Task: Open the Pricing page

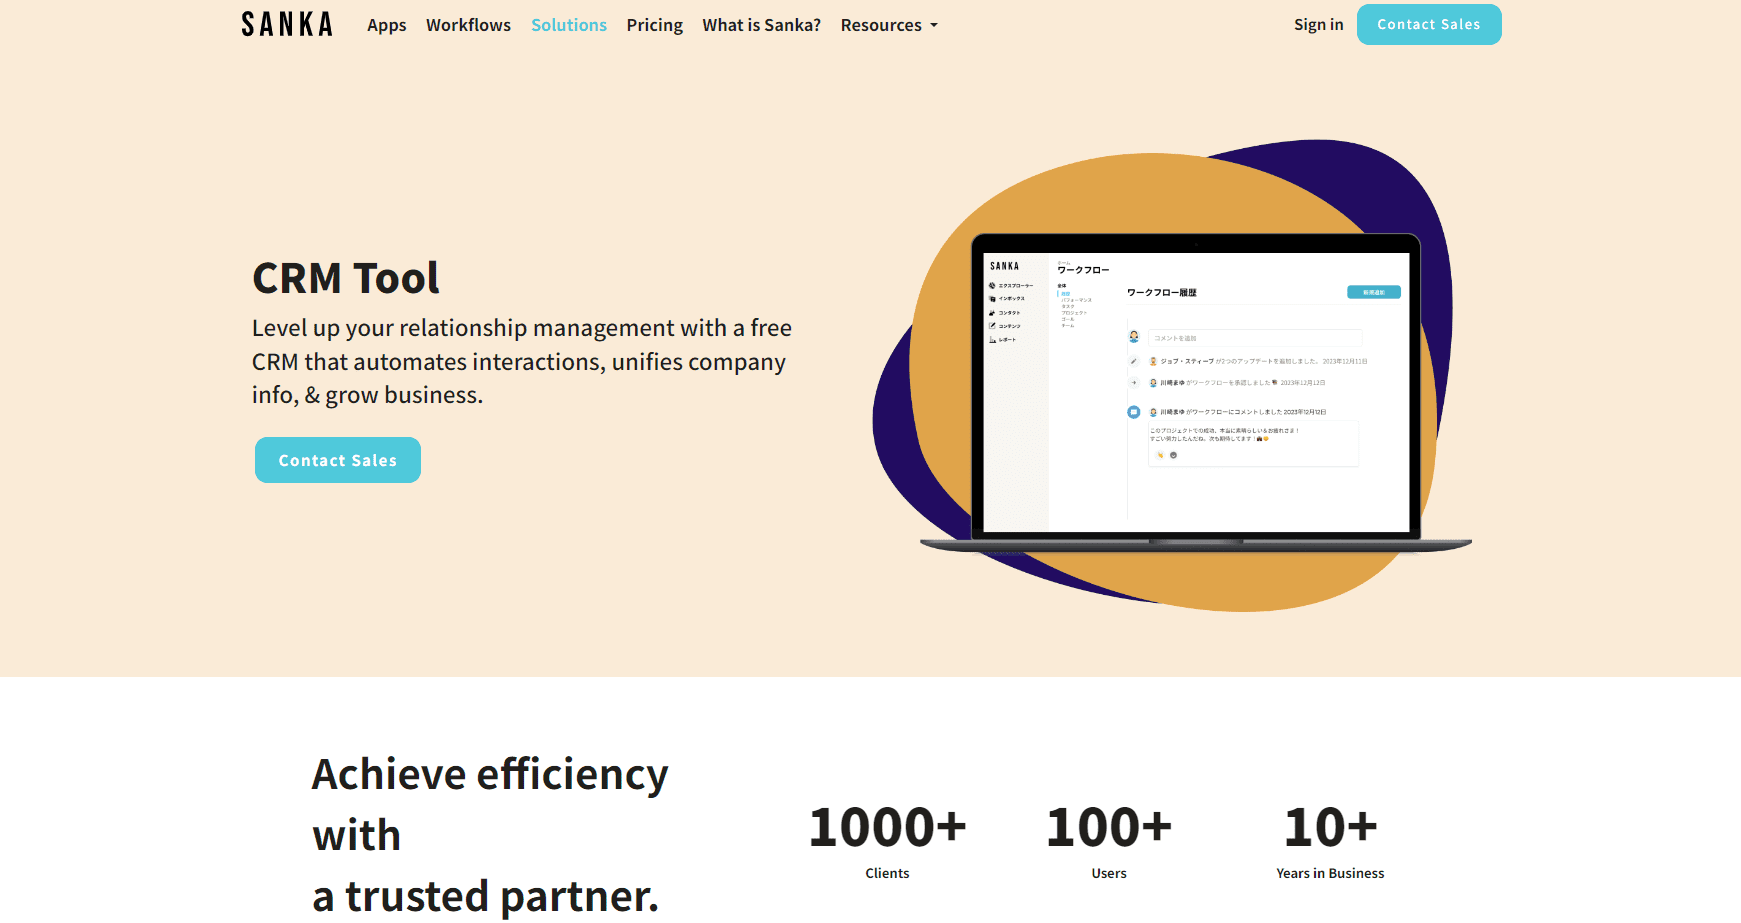Action: pyautogui.click(x=655, y=25)
